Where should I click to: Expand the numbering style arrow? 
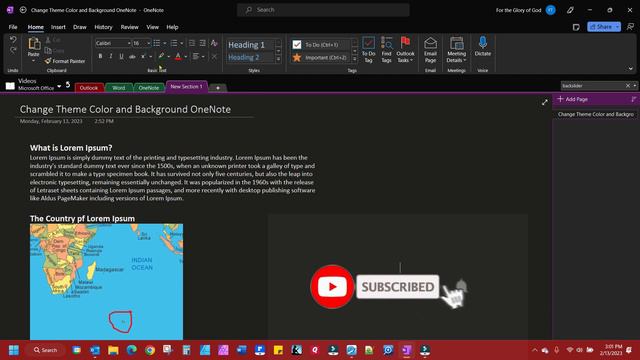click(182, 43)
